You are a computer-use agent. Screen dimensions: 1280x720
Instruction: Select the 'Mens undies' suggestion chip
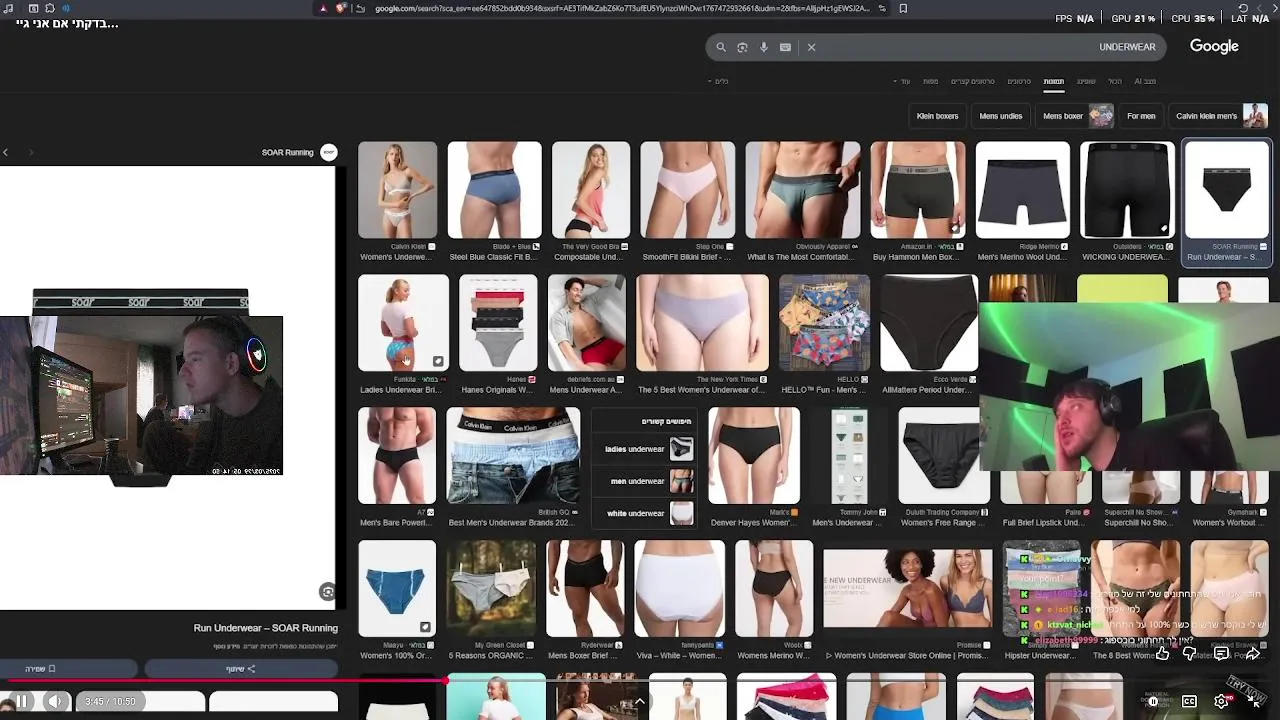[1001, 116]
